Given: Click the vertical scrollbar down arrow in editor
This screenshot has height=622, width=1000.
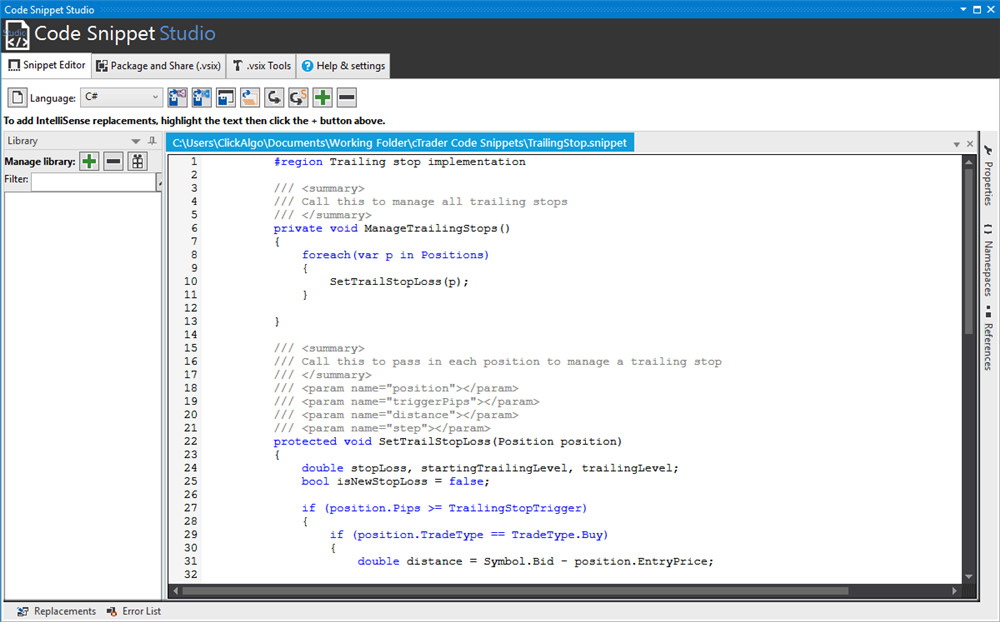Looking at the screenshot, I should click(x=969, y=576).
